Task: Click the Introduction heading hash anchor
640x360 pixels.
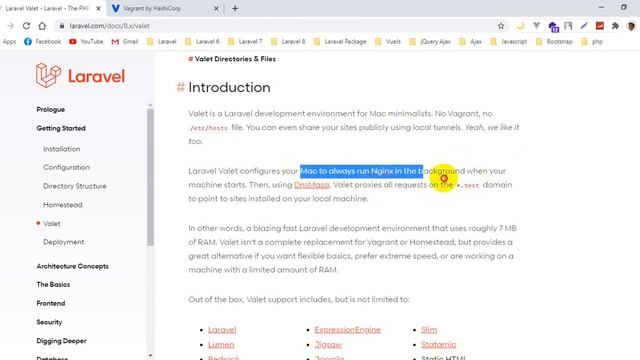Action: (180, 87)
